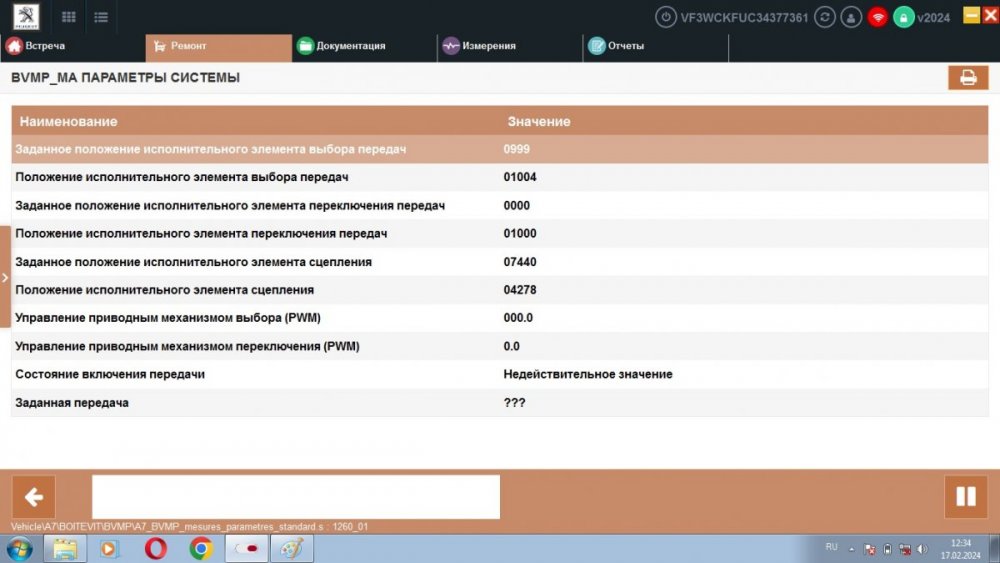Select row Заданная передача
Image resolution: width=1000 pixels, height=563 pixels.
click(500, 402)
